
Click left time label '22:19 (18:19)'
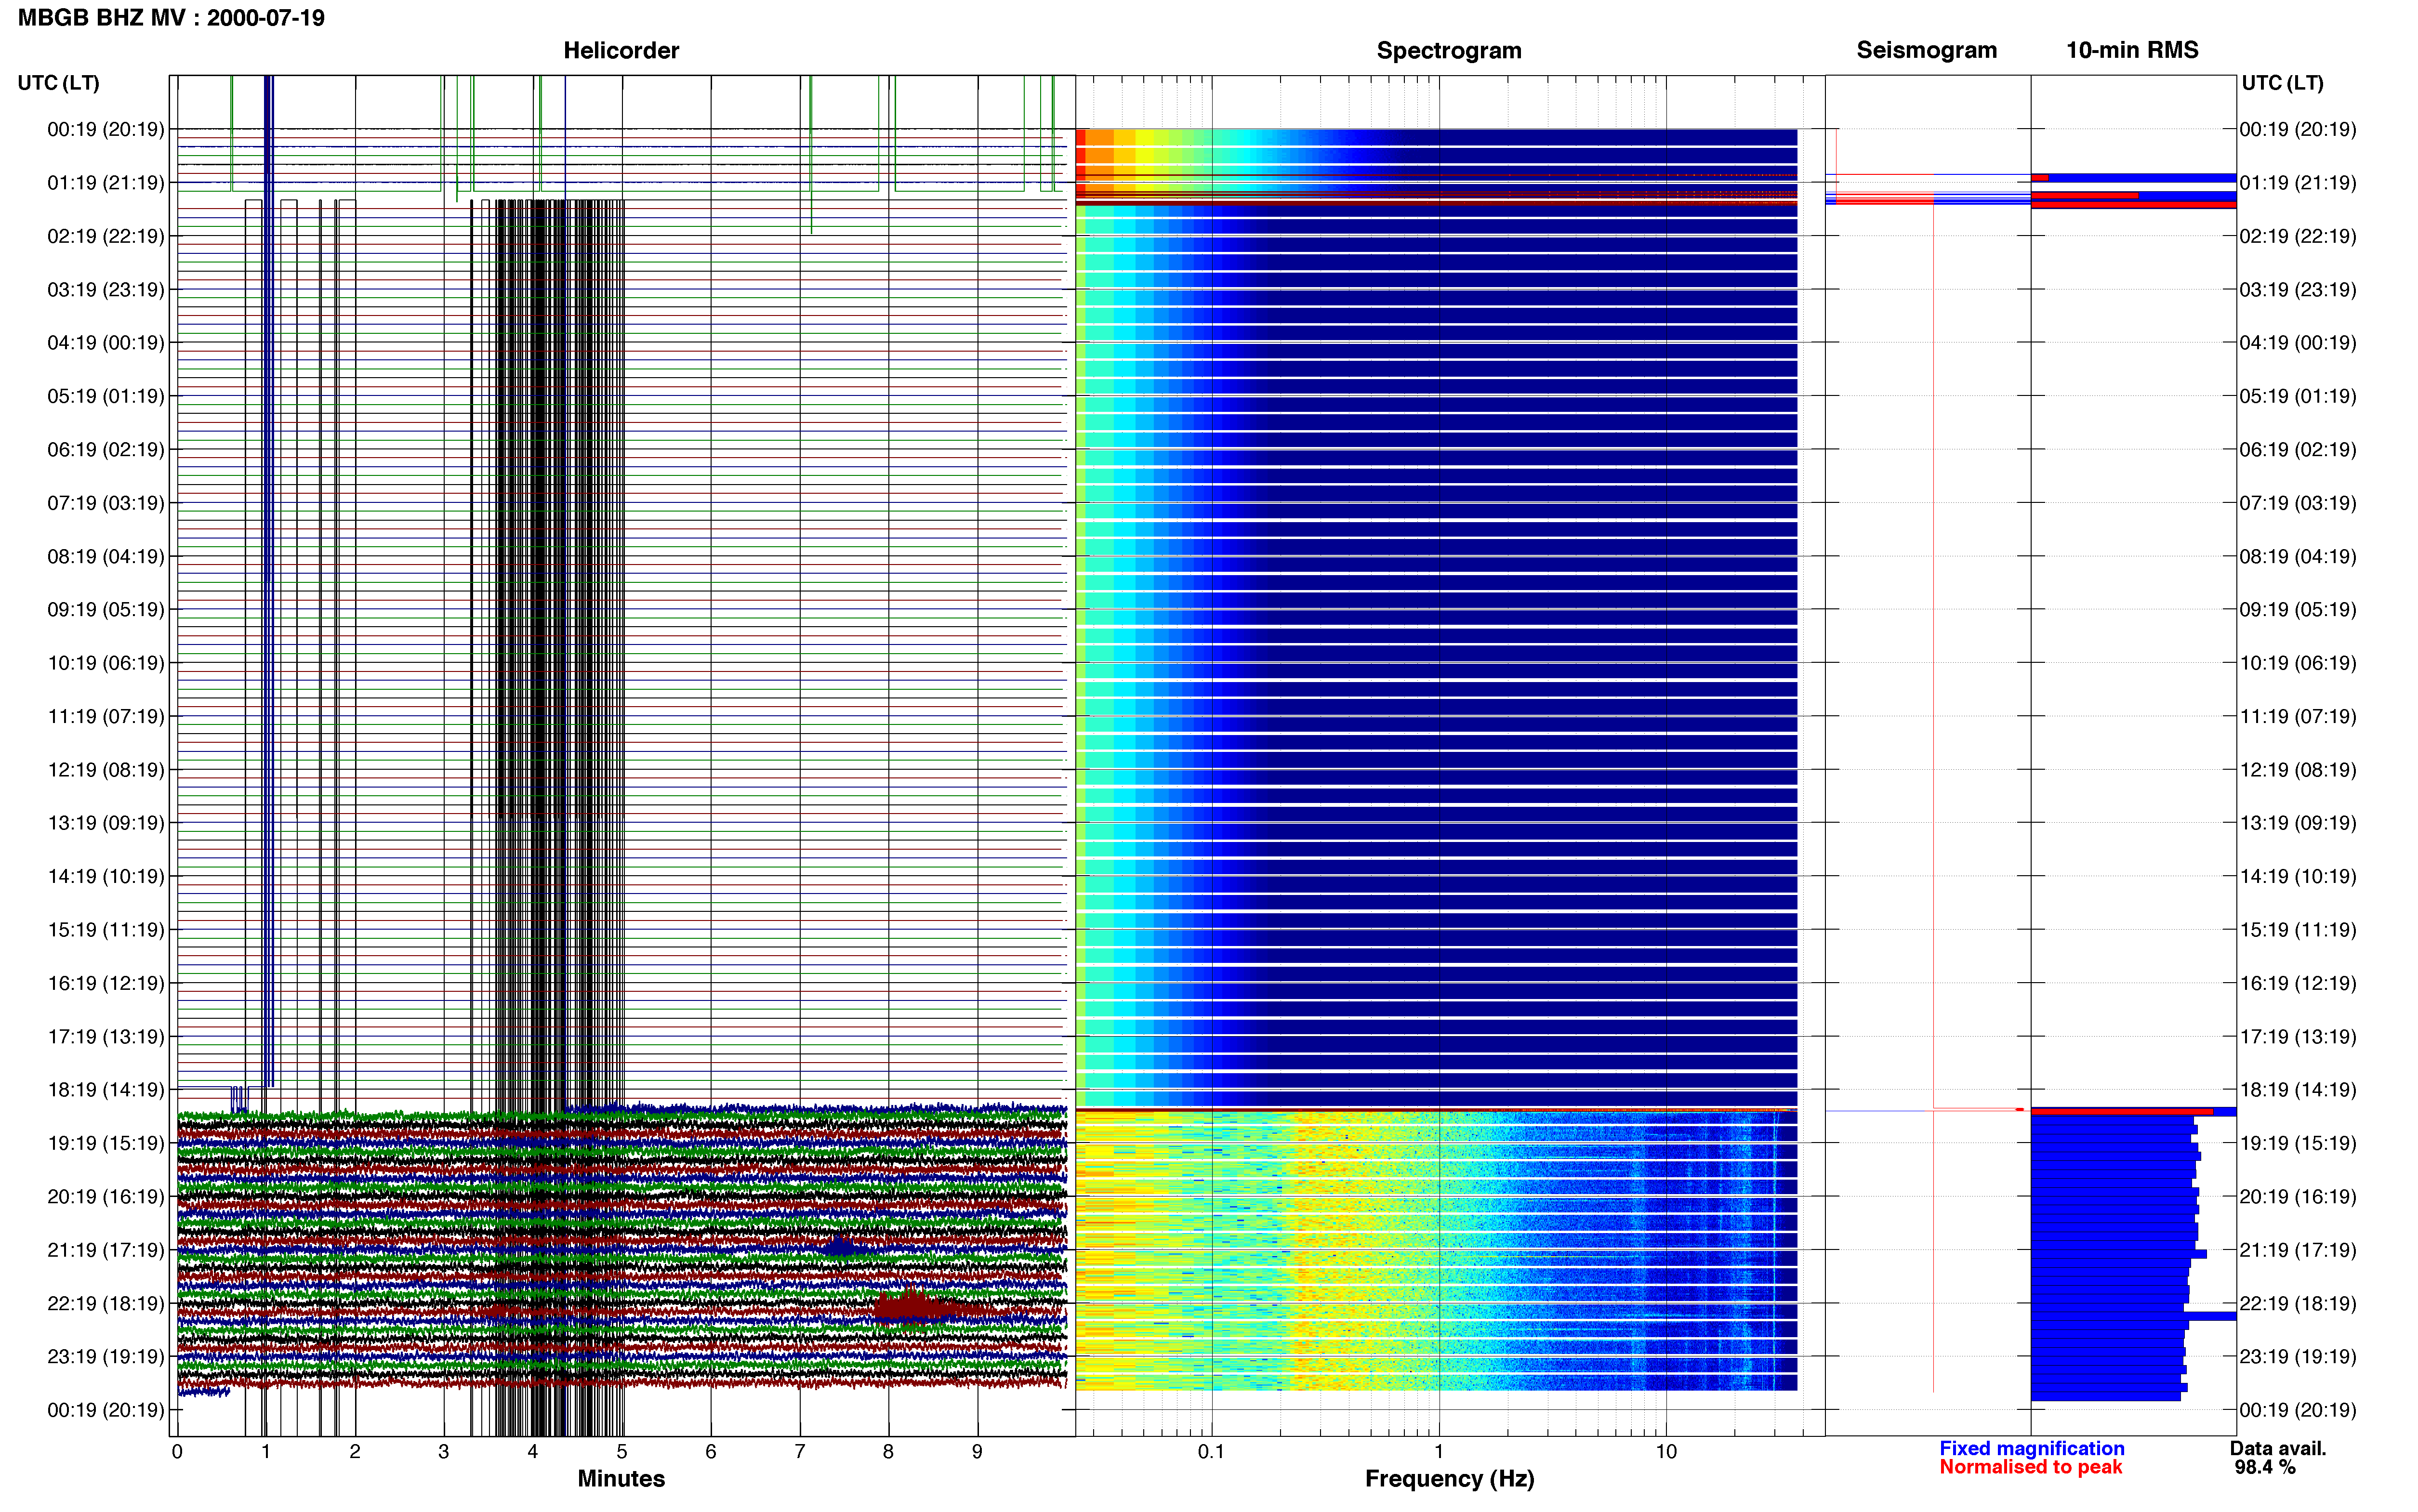pos(106,1303)
